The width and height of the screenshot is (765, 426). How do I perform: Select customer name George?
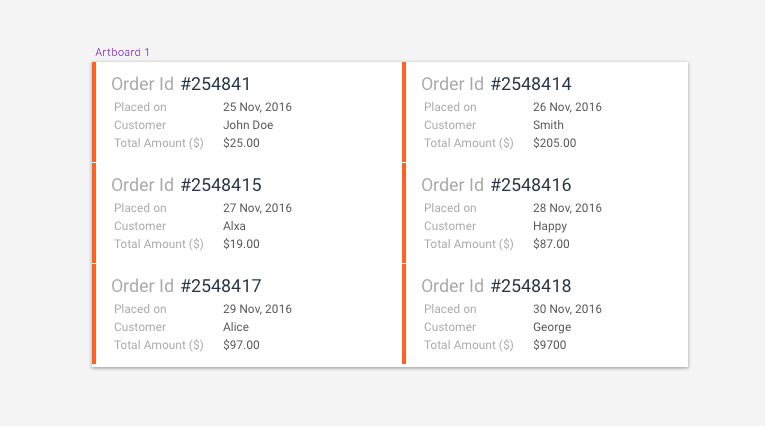point(552,327)
